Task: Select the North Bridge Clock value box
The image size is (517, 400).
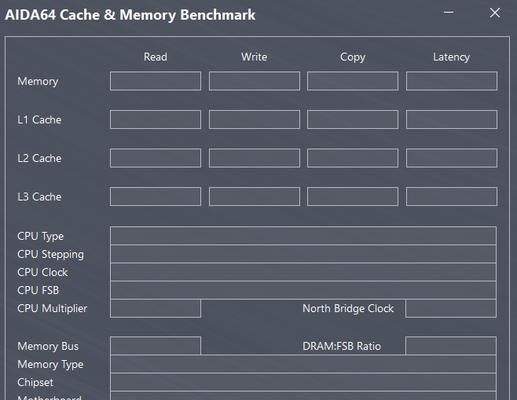Action: click(x=451, y=309)
